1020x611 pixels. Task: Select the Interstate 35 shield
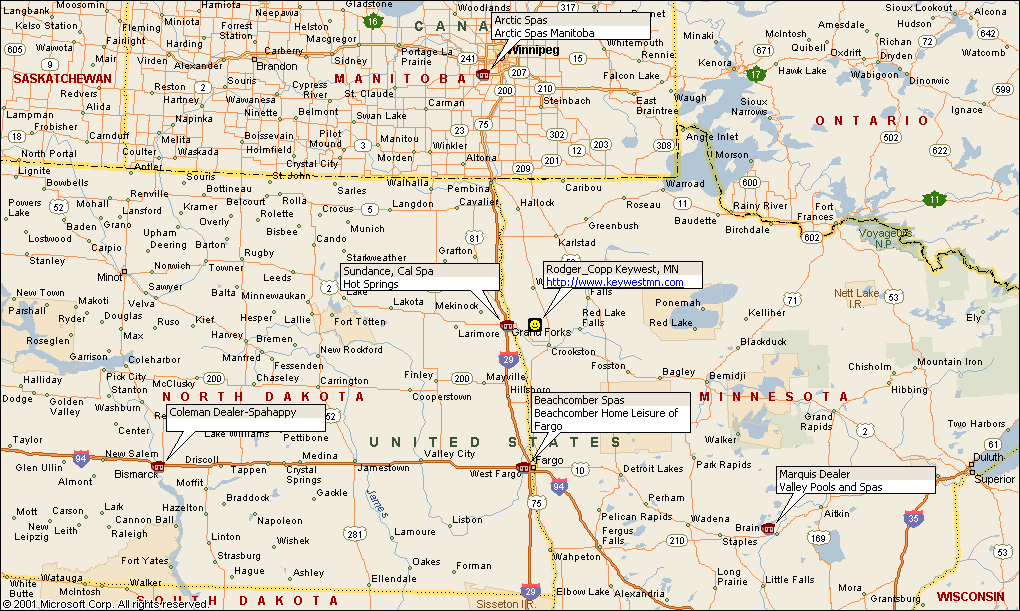point(913,519)
